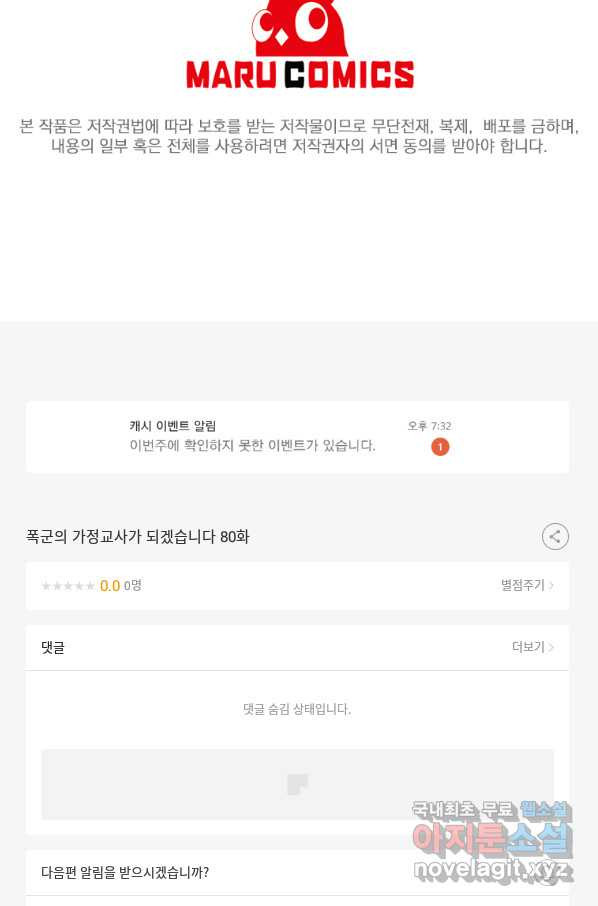Viewport: 598px width, 906px height.
Task: Click the 댓글 숨김 상태입니다 message
Action: click(x=297, y=709)
